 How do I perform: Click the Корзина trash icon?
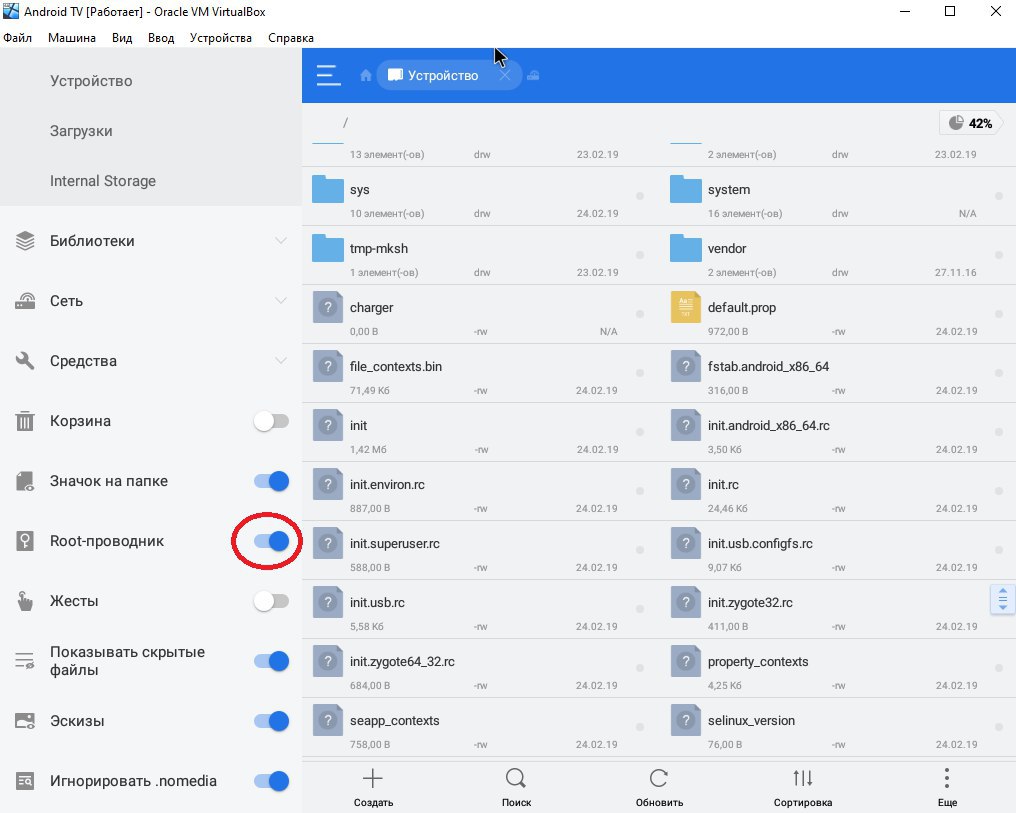coord(25,421)
